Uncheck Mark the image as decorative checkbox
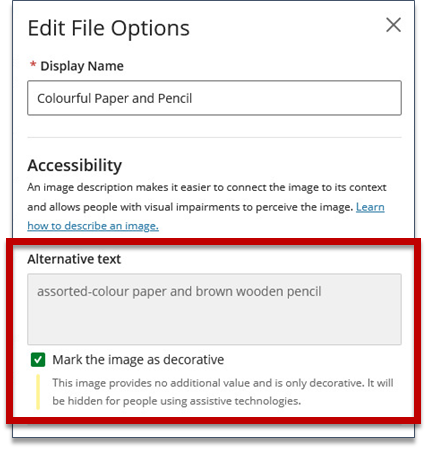The height and width of the screenshot is (449, 427). pos(38,360)
